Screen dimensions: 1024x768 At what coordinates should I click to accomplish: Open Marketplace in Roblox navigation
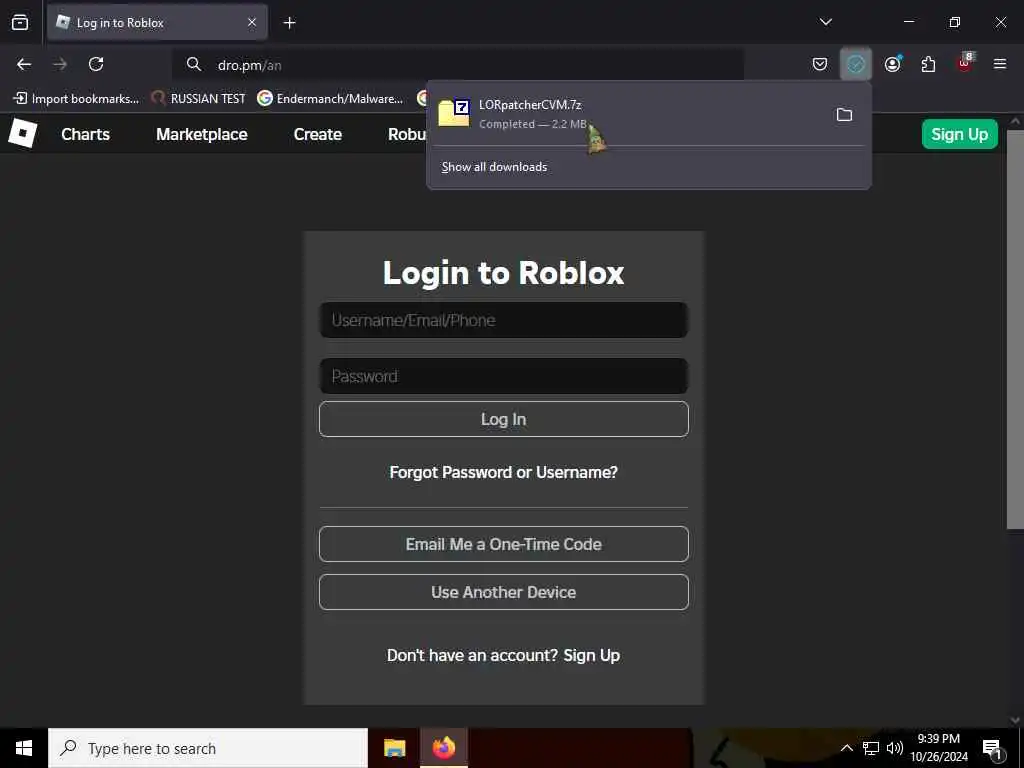(202, 134)
